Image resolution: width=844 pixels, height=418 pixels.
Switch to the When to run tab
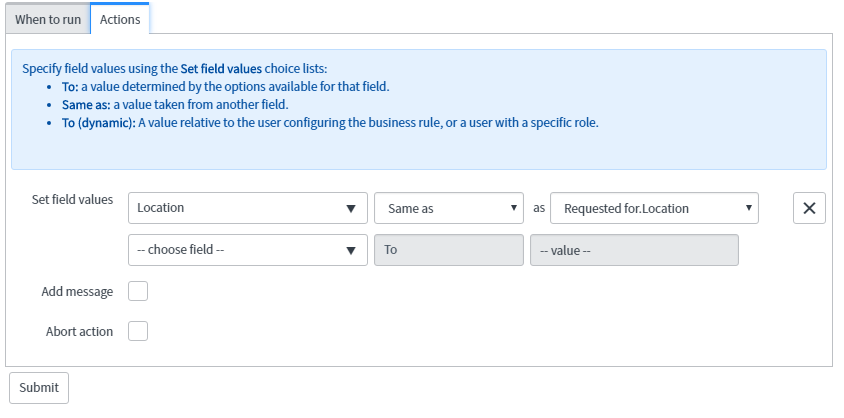coord(48,19)
